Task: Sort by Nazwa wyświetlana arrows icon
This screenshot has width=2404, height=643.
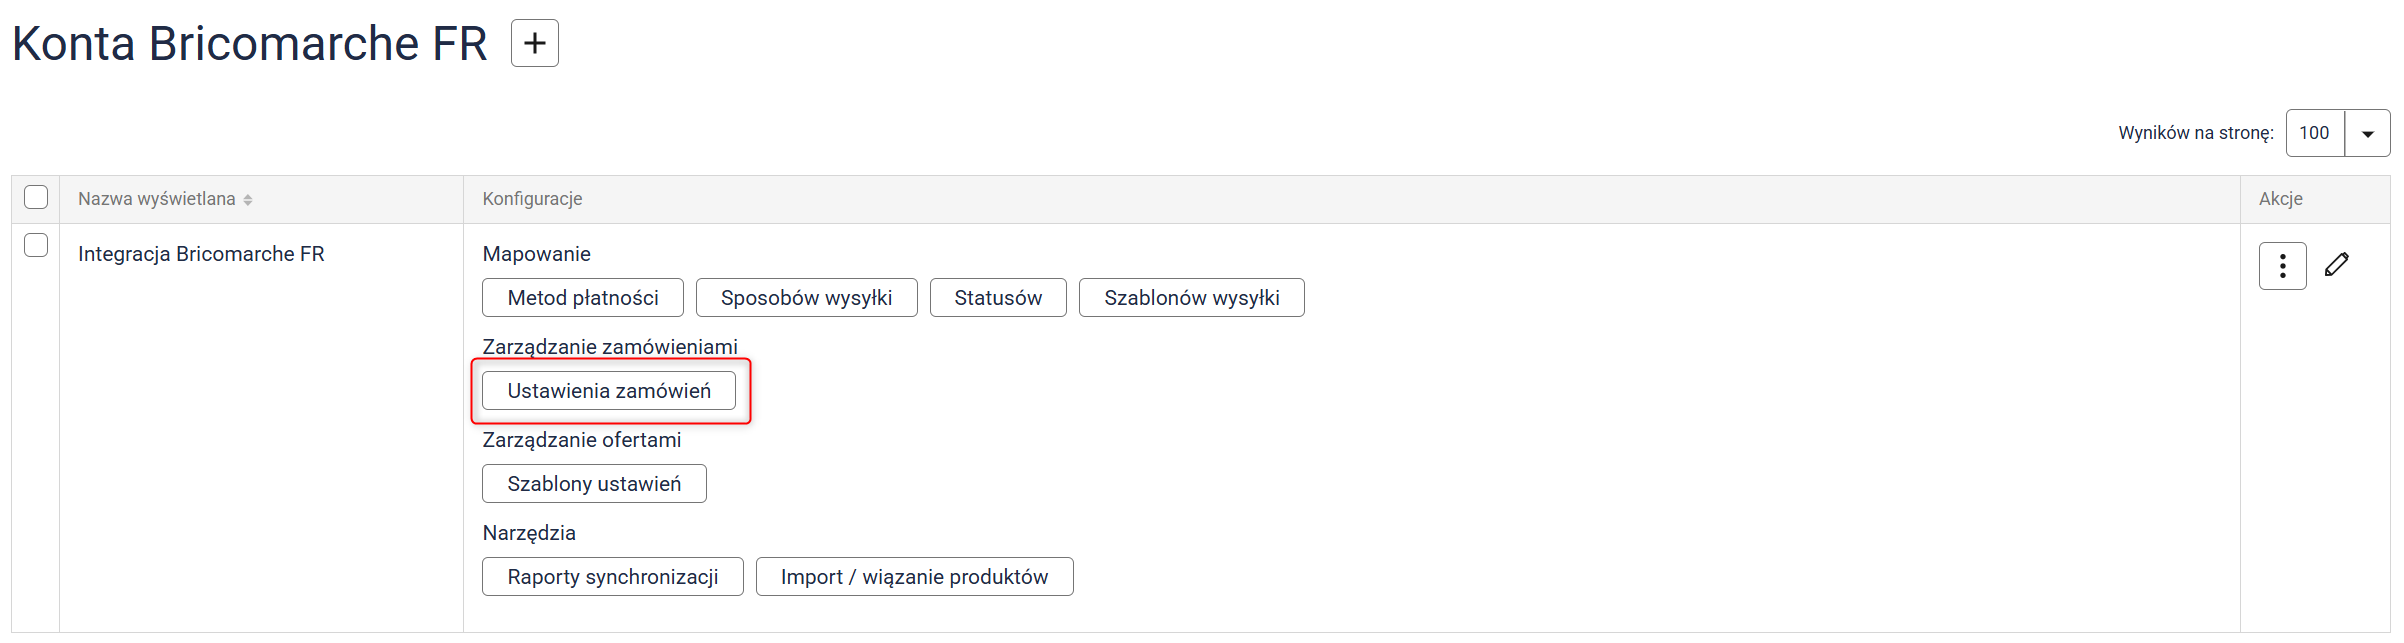Action: [248, 200]
